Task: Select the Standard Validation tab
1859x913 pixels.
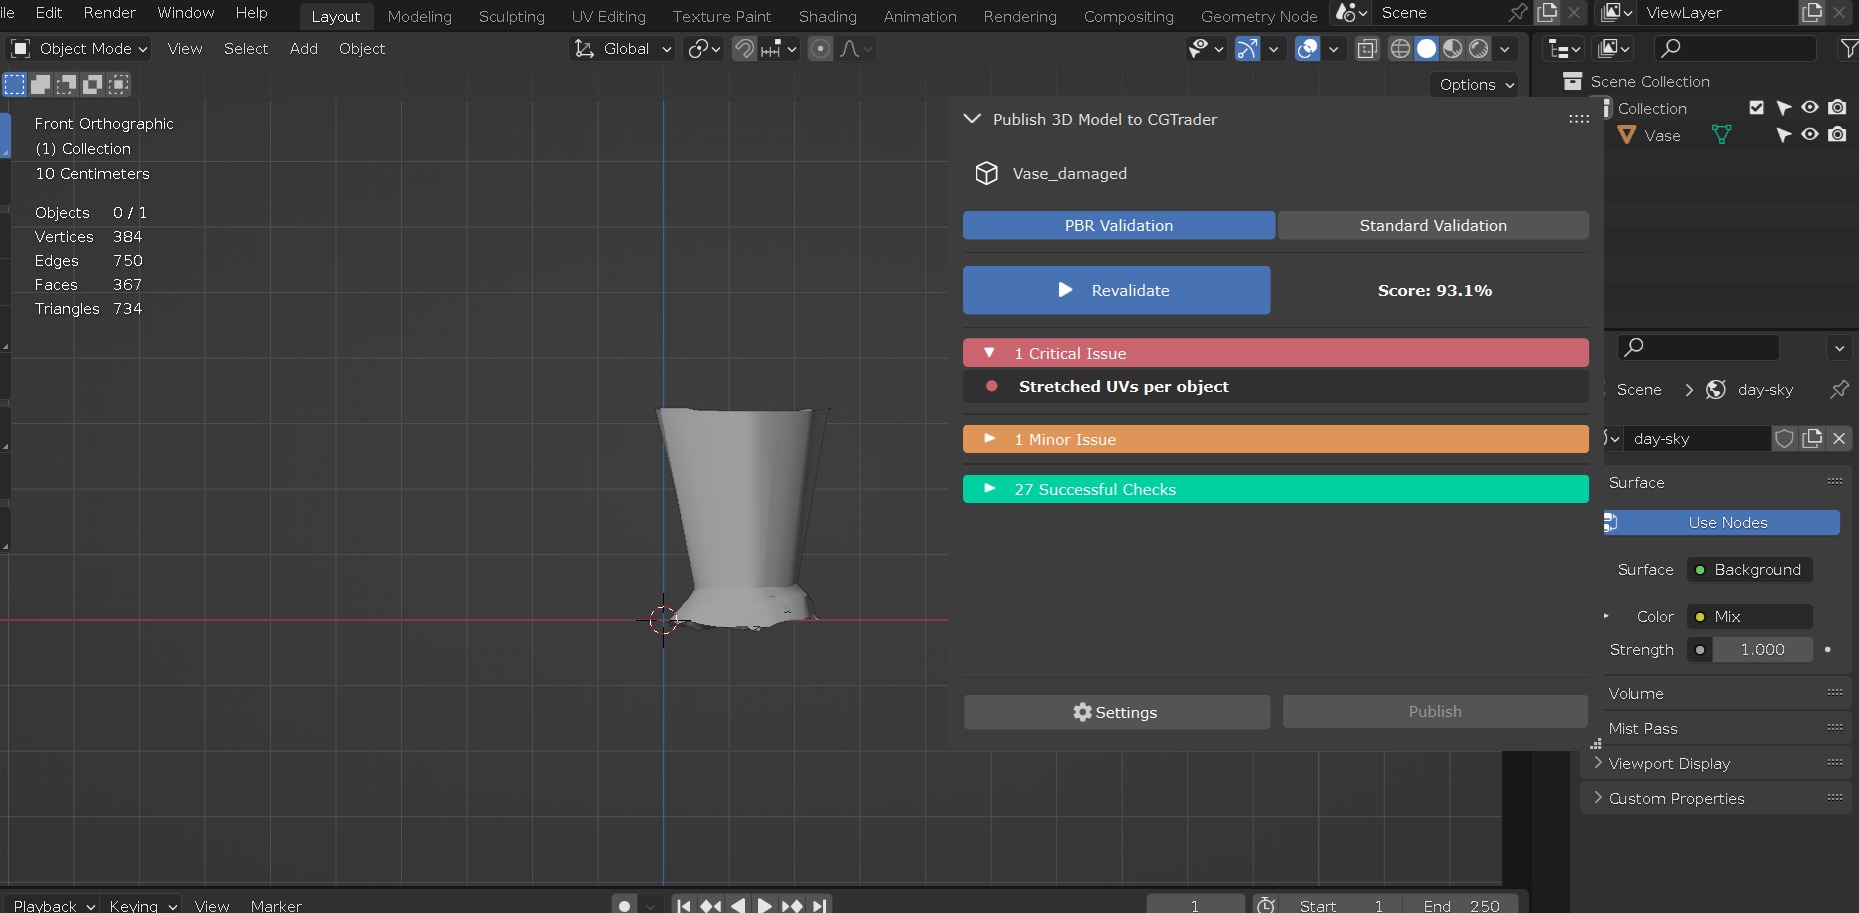Action: coord(1433,225)
